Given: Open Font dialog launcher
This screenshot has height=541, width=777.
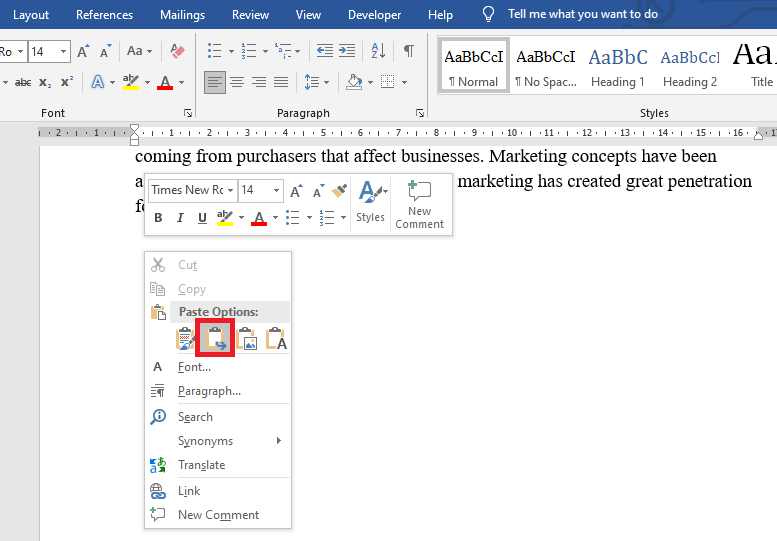Looking at the screenshot, I should tap(188, 113).
